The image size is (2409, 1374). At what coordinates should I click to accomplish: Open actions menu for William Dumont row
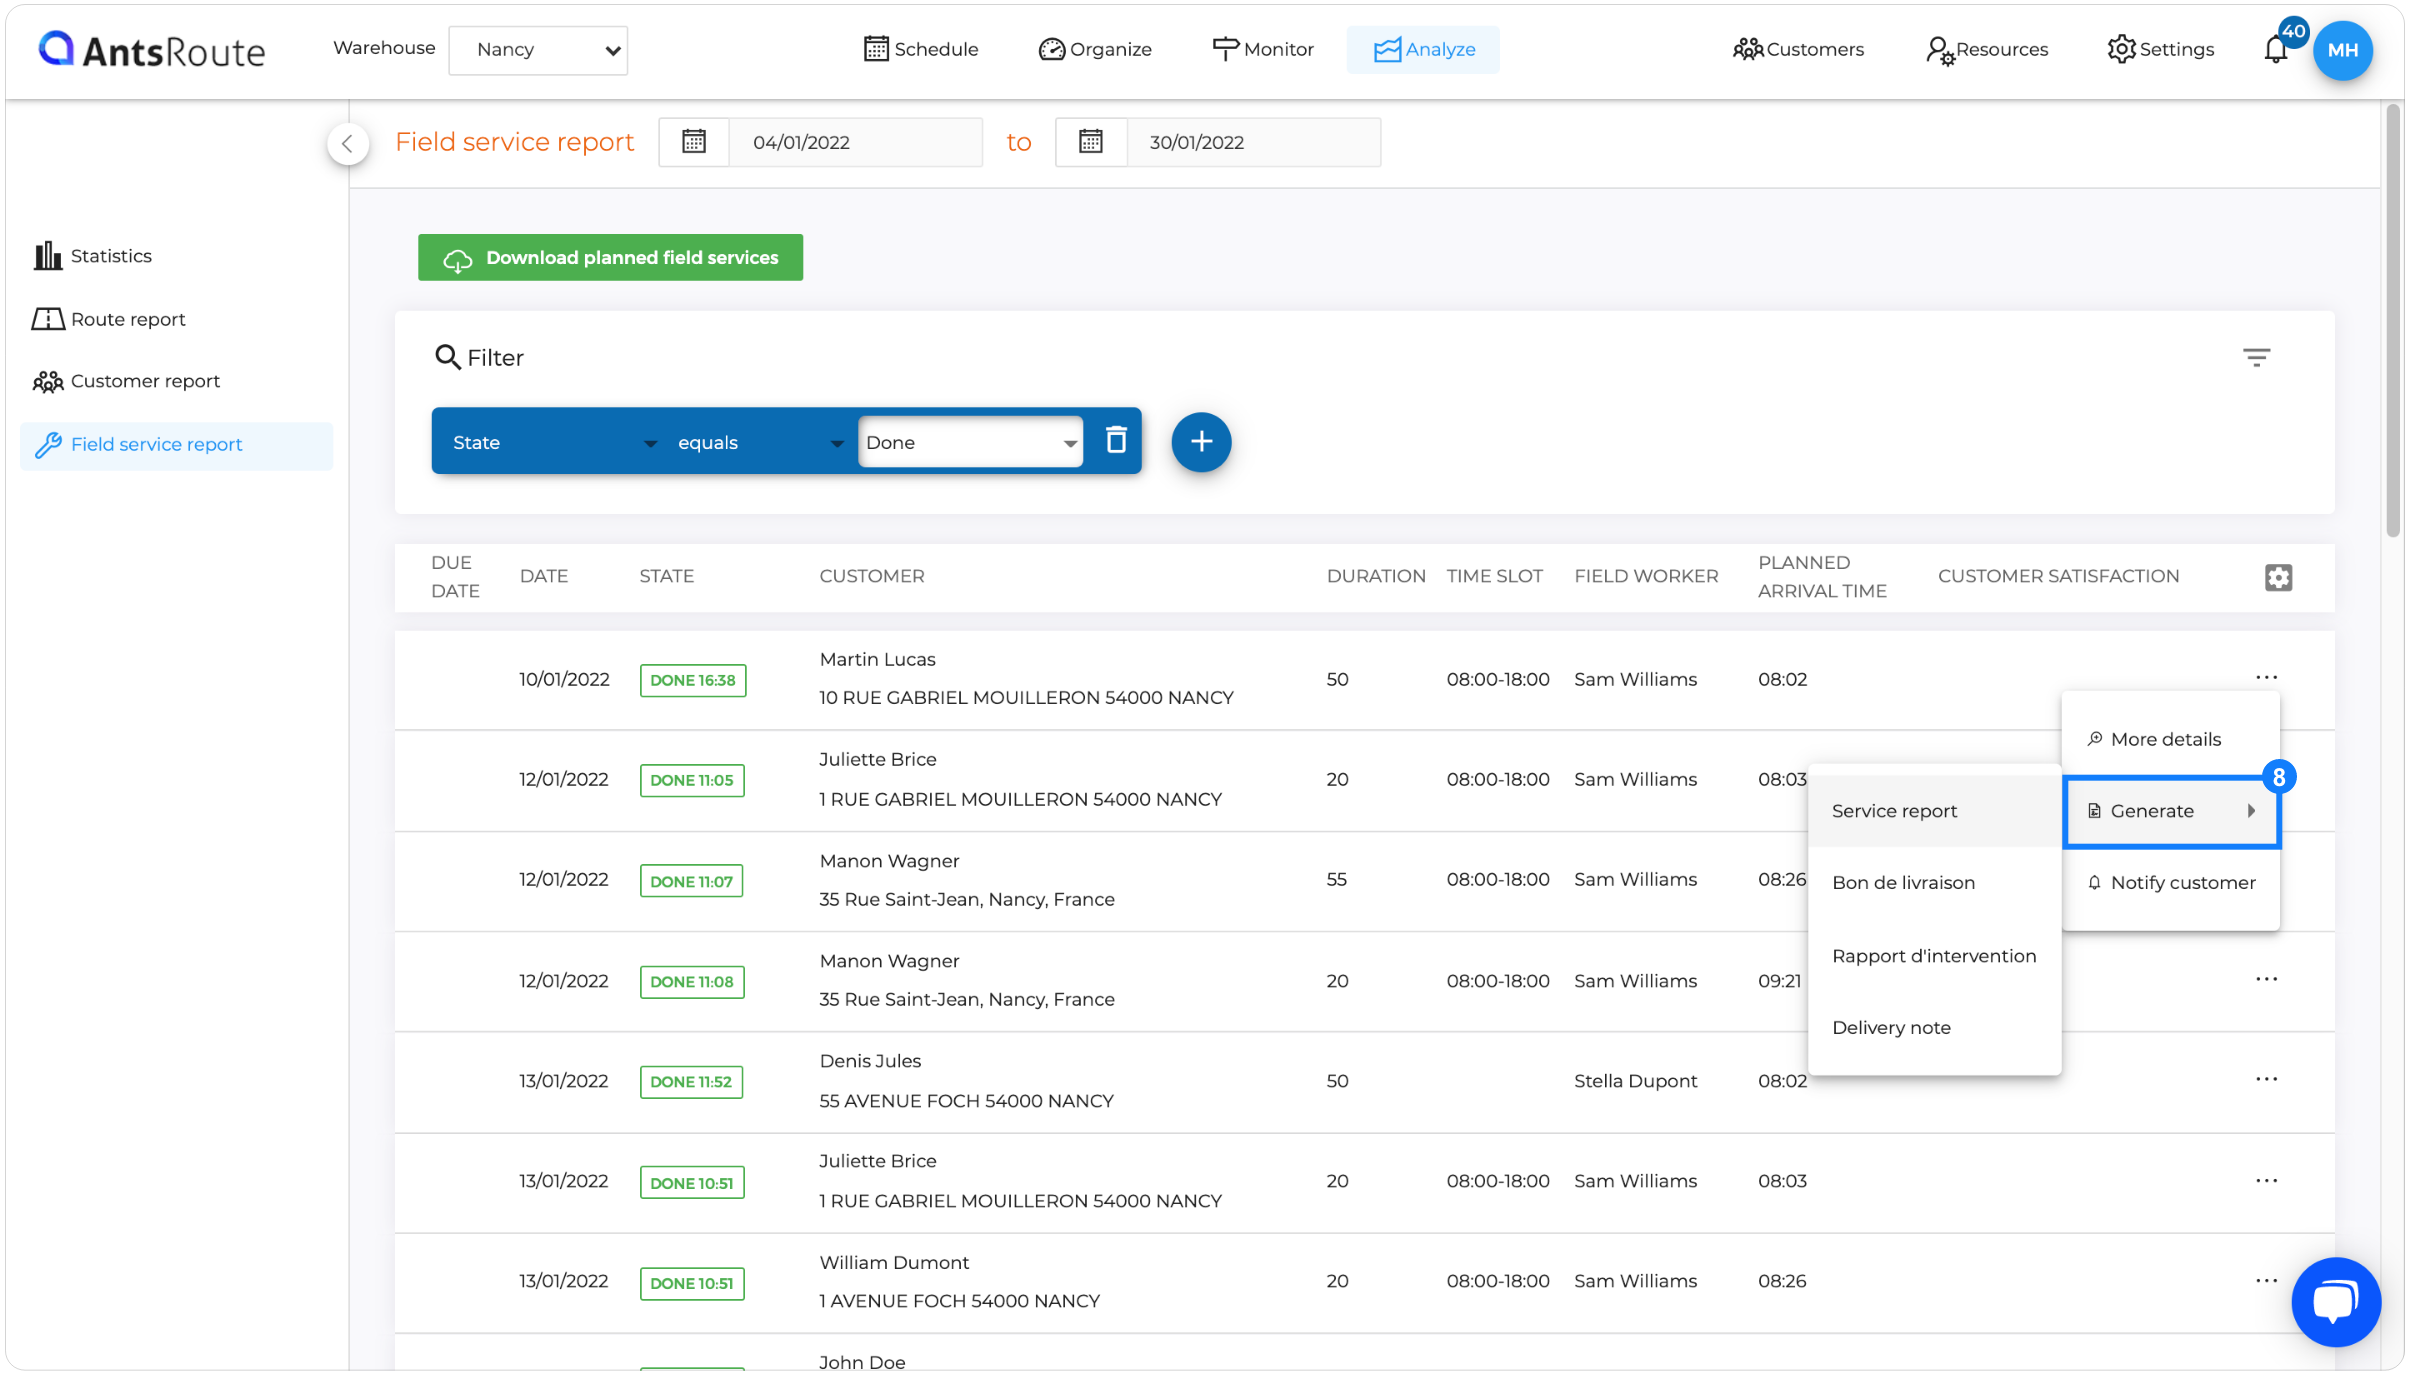[2266, 1281]
